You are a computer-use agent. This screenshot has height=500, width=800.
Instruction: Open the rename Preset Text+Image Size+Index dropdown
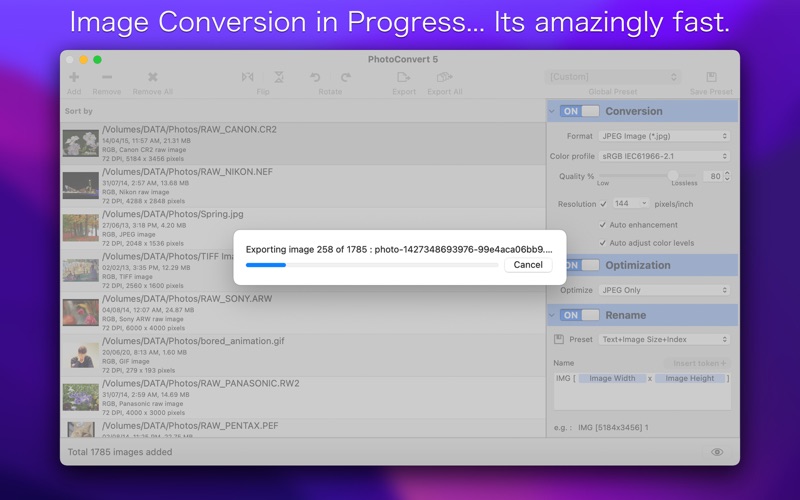pos(664,339)
